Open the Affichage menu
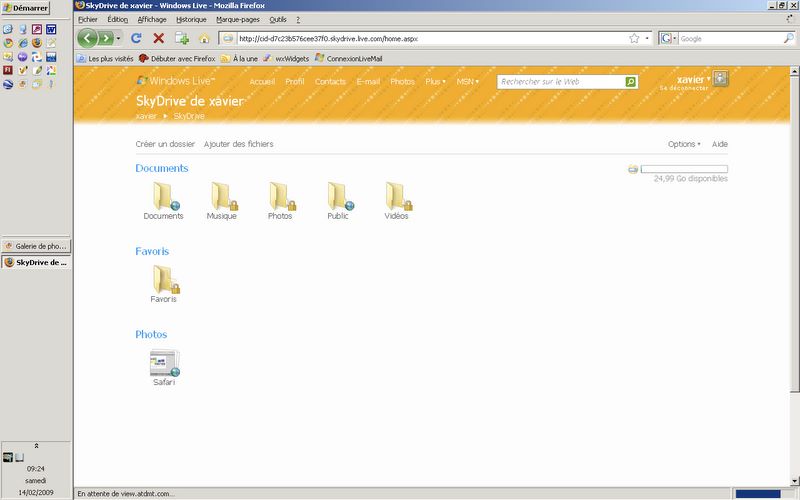This screenshot has width=800, height=500. (152, 19)
